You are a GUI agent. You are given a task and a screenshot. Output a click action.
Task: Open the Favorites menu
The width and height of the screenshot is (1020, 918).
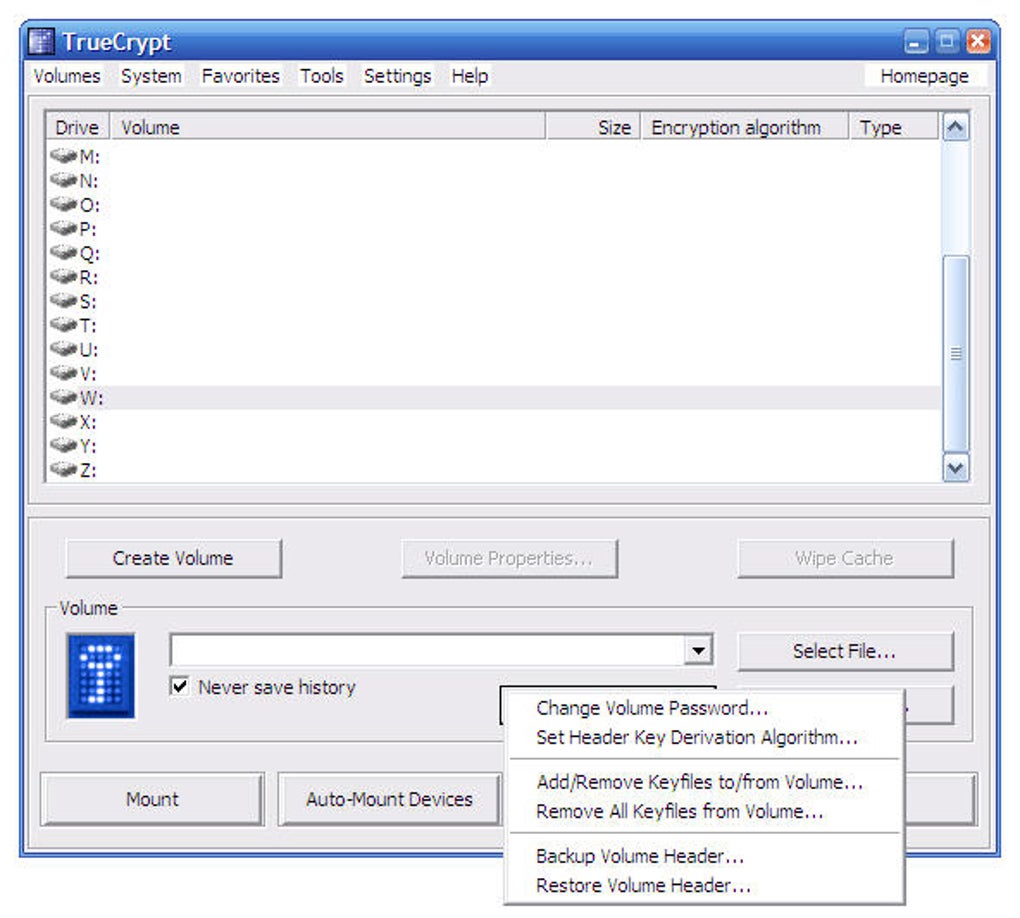[x=241, y=76]
